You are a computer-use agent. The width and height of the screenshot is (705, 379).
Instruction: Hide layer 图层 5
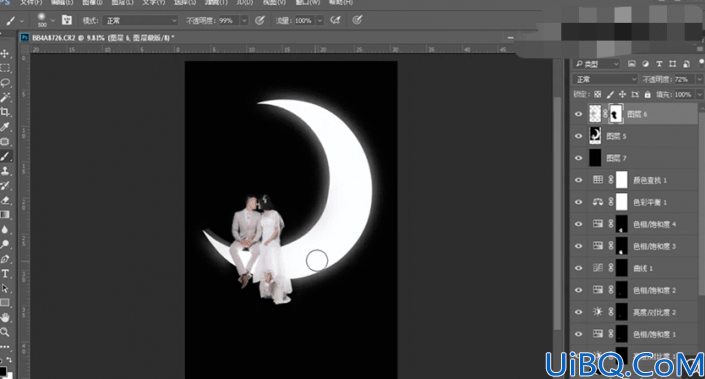(579, 136)
